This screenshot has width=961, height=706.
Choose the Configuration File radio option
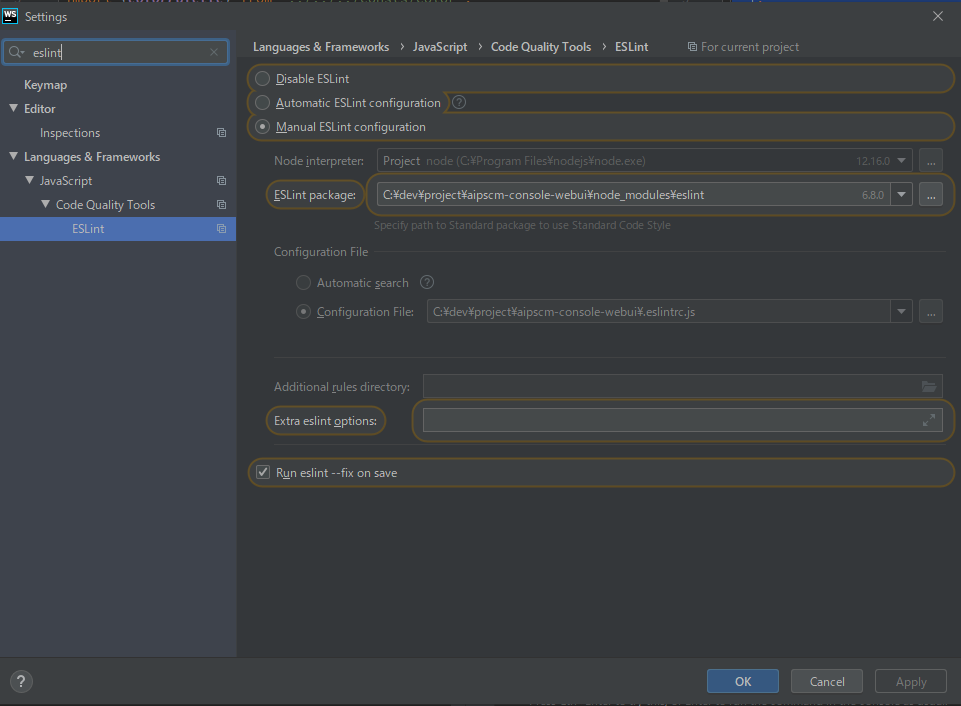303,311
